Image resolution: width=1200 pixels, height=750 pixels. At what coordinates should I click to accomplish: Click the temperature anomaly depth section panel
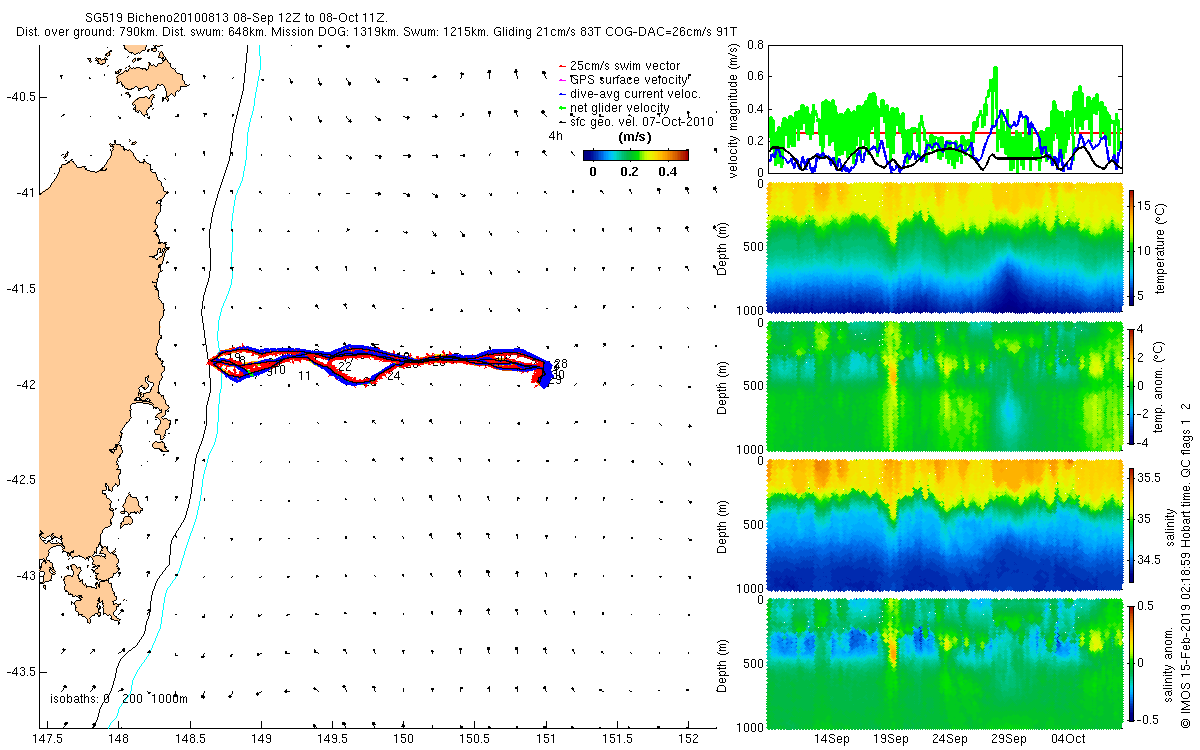tap(945, 385)
